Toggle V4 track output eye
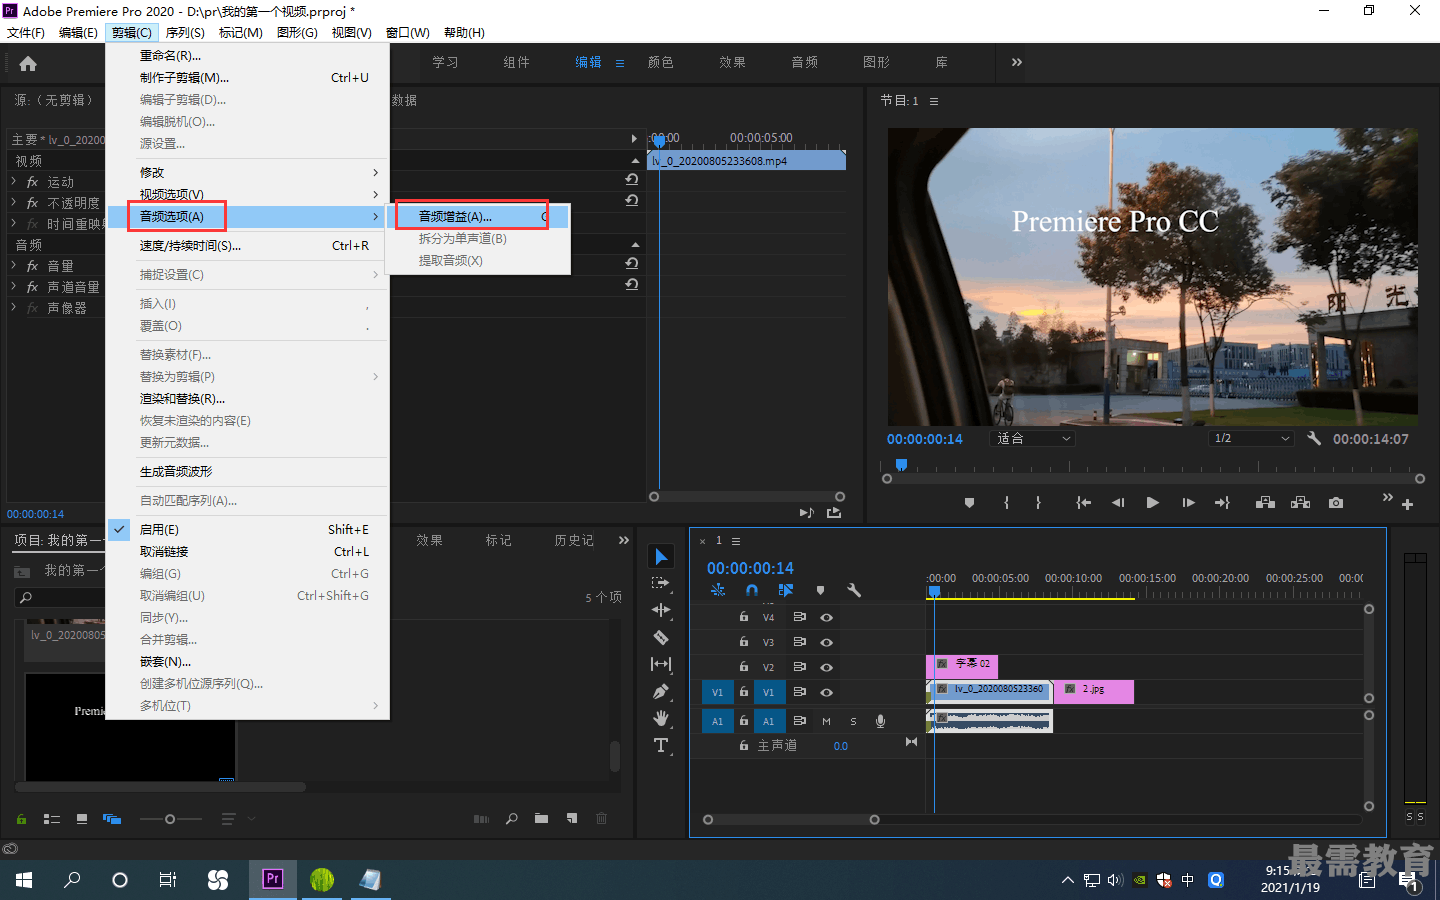Image resolution: width=1440 pixels, height=900 pixels. pyautogui.click(x=826, y=617)
